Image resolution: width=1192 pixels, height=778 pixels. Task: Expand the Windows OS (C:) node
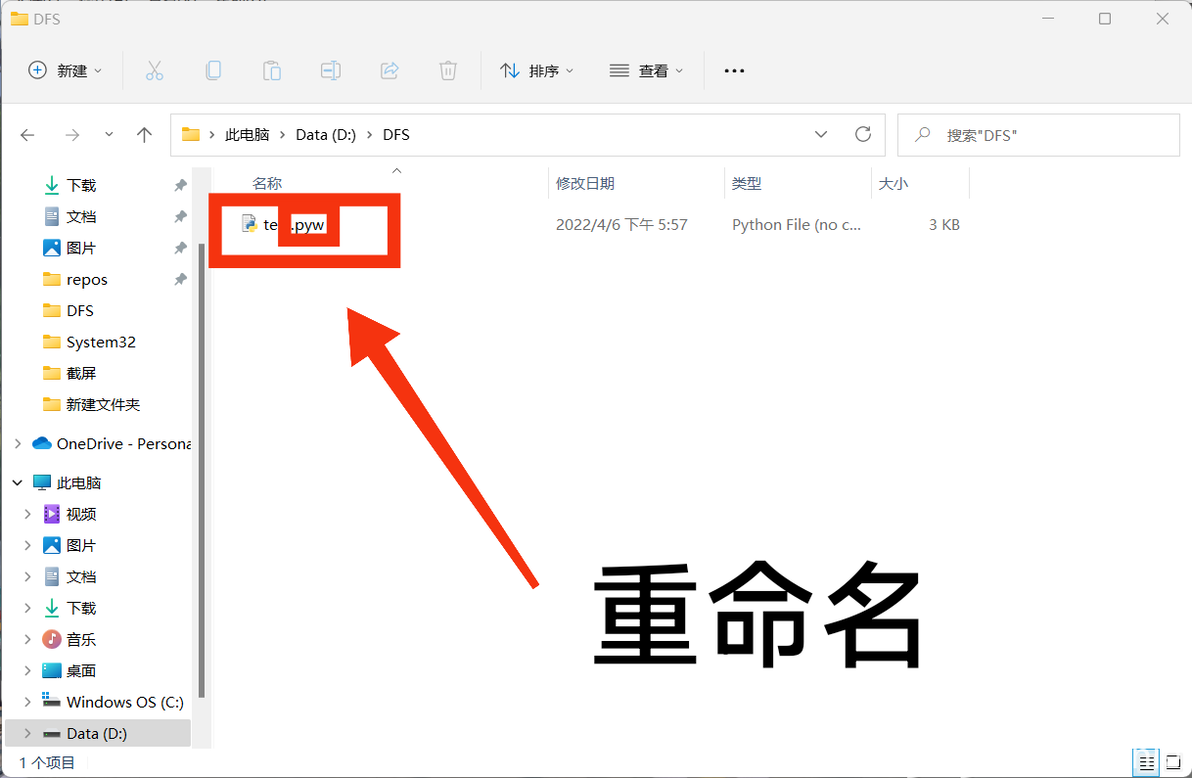point(27,701)
